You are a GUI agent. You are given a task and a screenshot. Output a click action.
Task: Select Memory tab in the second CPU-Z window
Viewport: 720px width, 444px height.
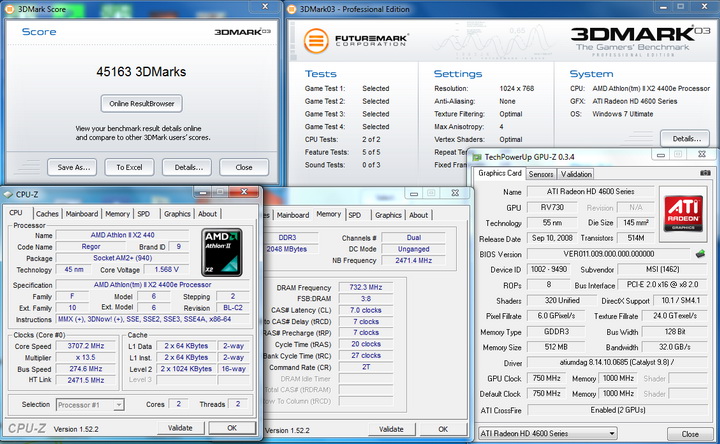pos(329,214)
